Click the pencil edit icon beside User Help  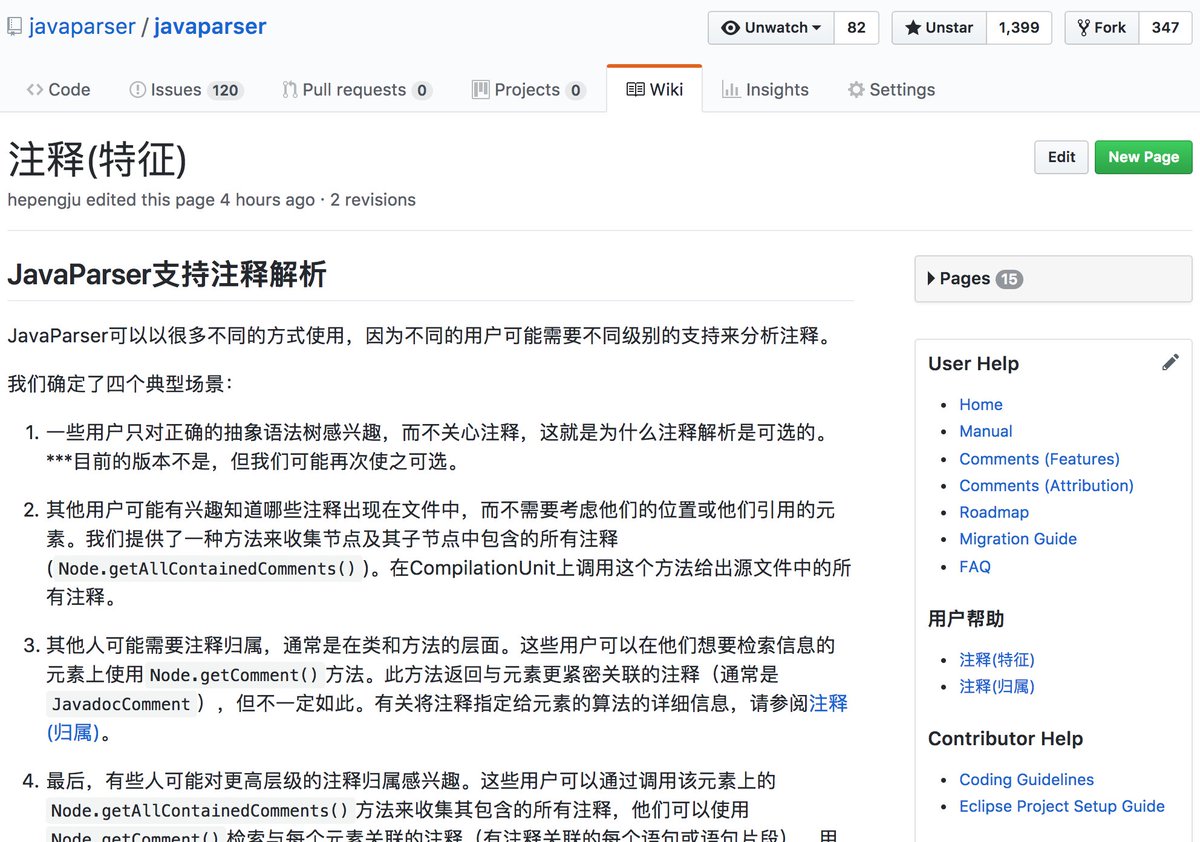[x=1170, y=363]
